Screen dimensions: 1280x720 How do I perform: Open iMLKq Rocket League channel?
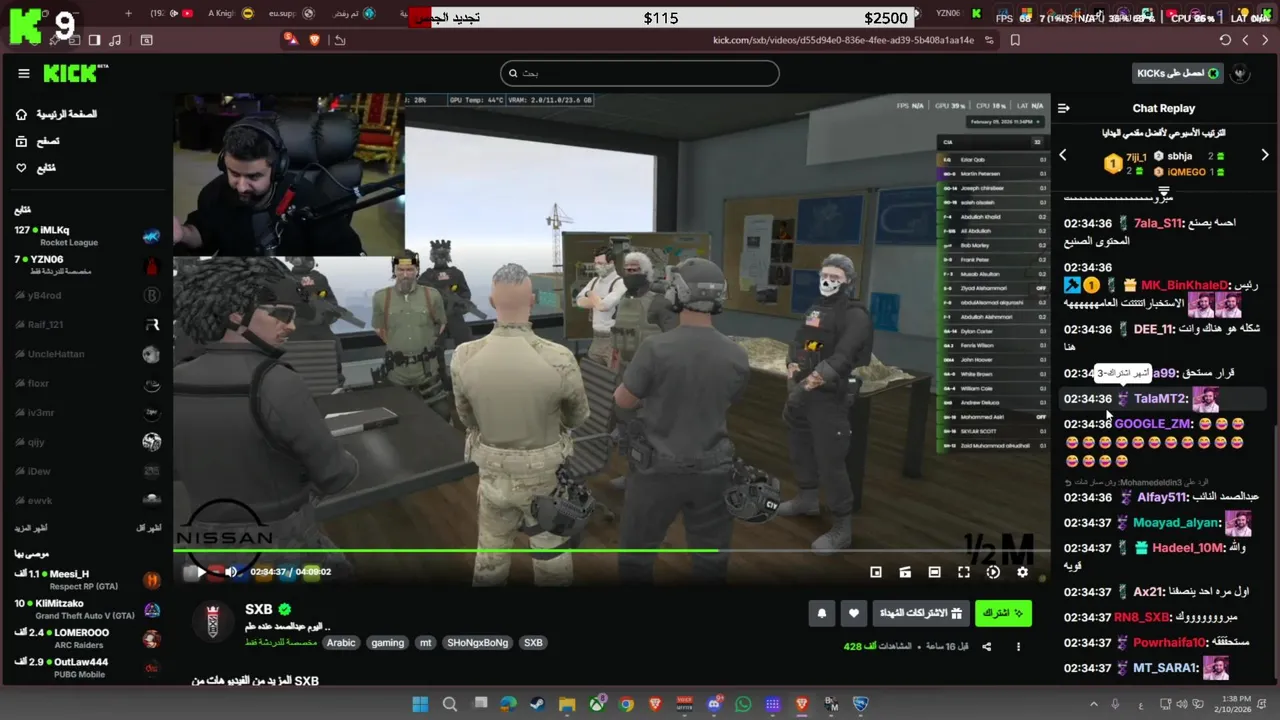pyautogui.click(x=87, y=236)
